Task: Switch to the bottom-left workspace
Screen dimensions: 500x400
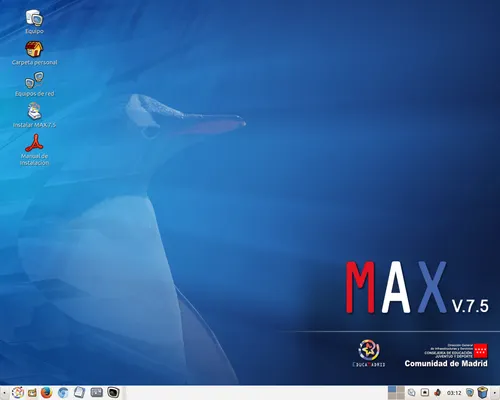Action: click(x=392, y=396)
